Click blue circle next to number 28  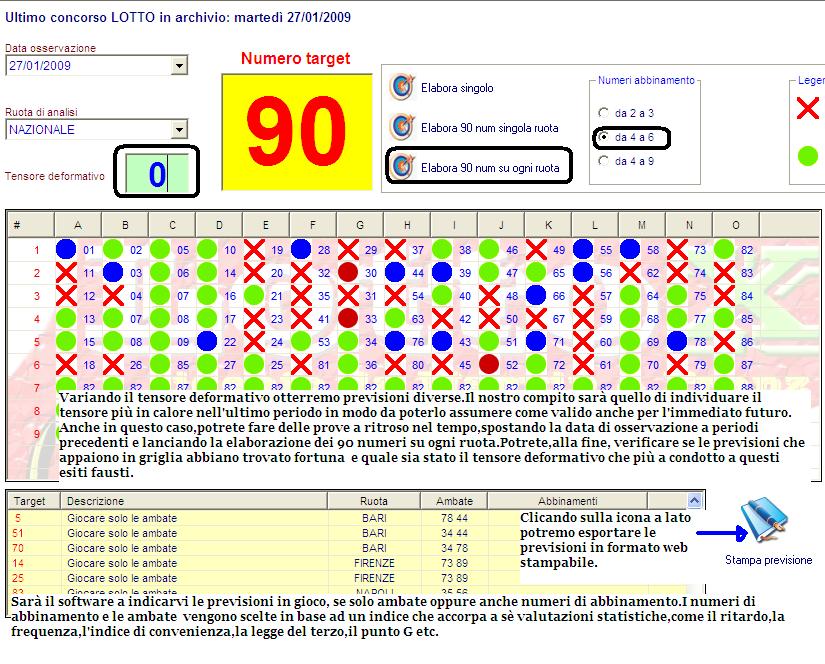(301, 249)
